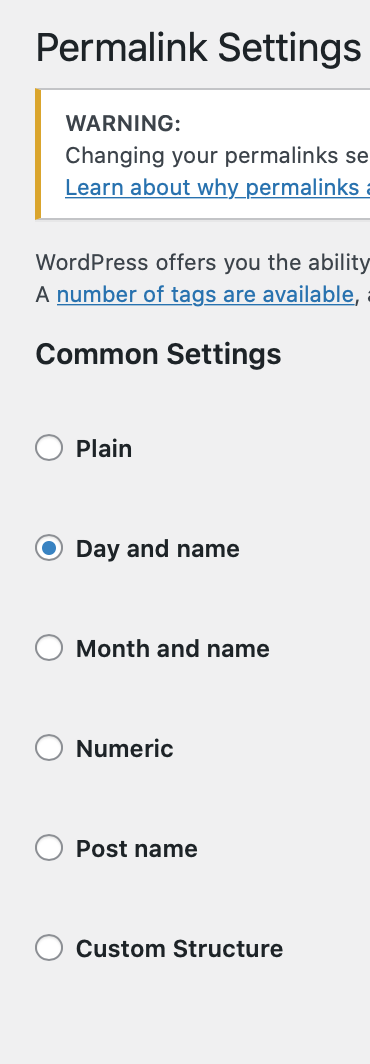Click the 'Numeric' label text
The width and height of the screenshot is (370, 1064).
click(x=125, y=748)
